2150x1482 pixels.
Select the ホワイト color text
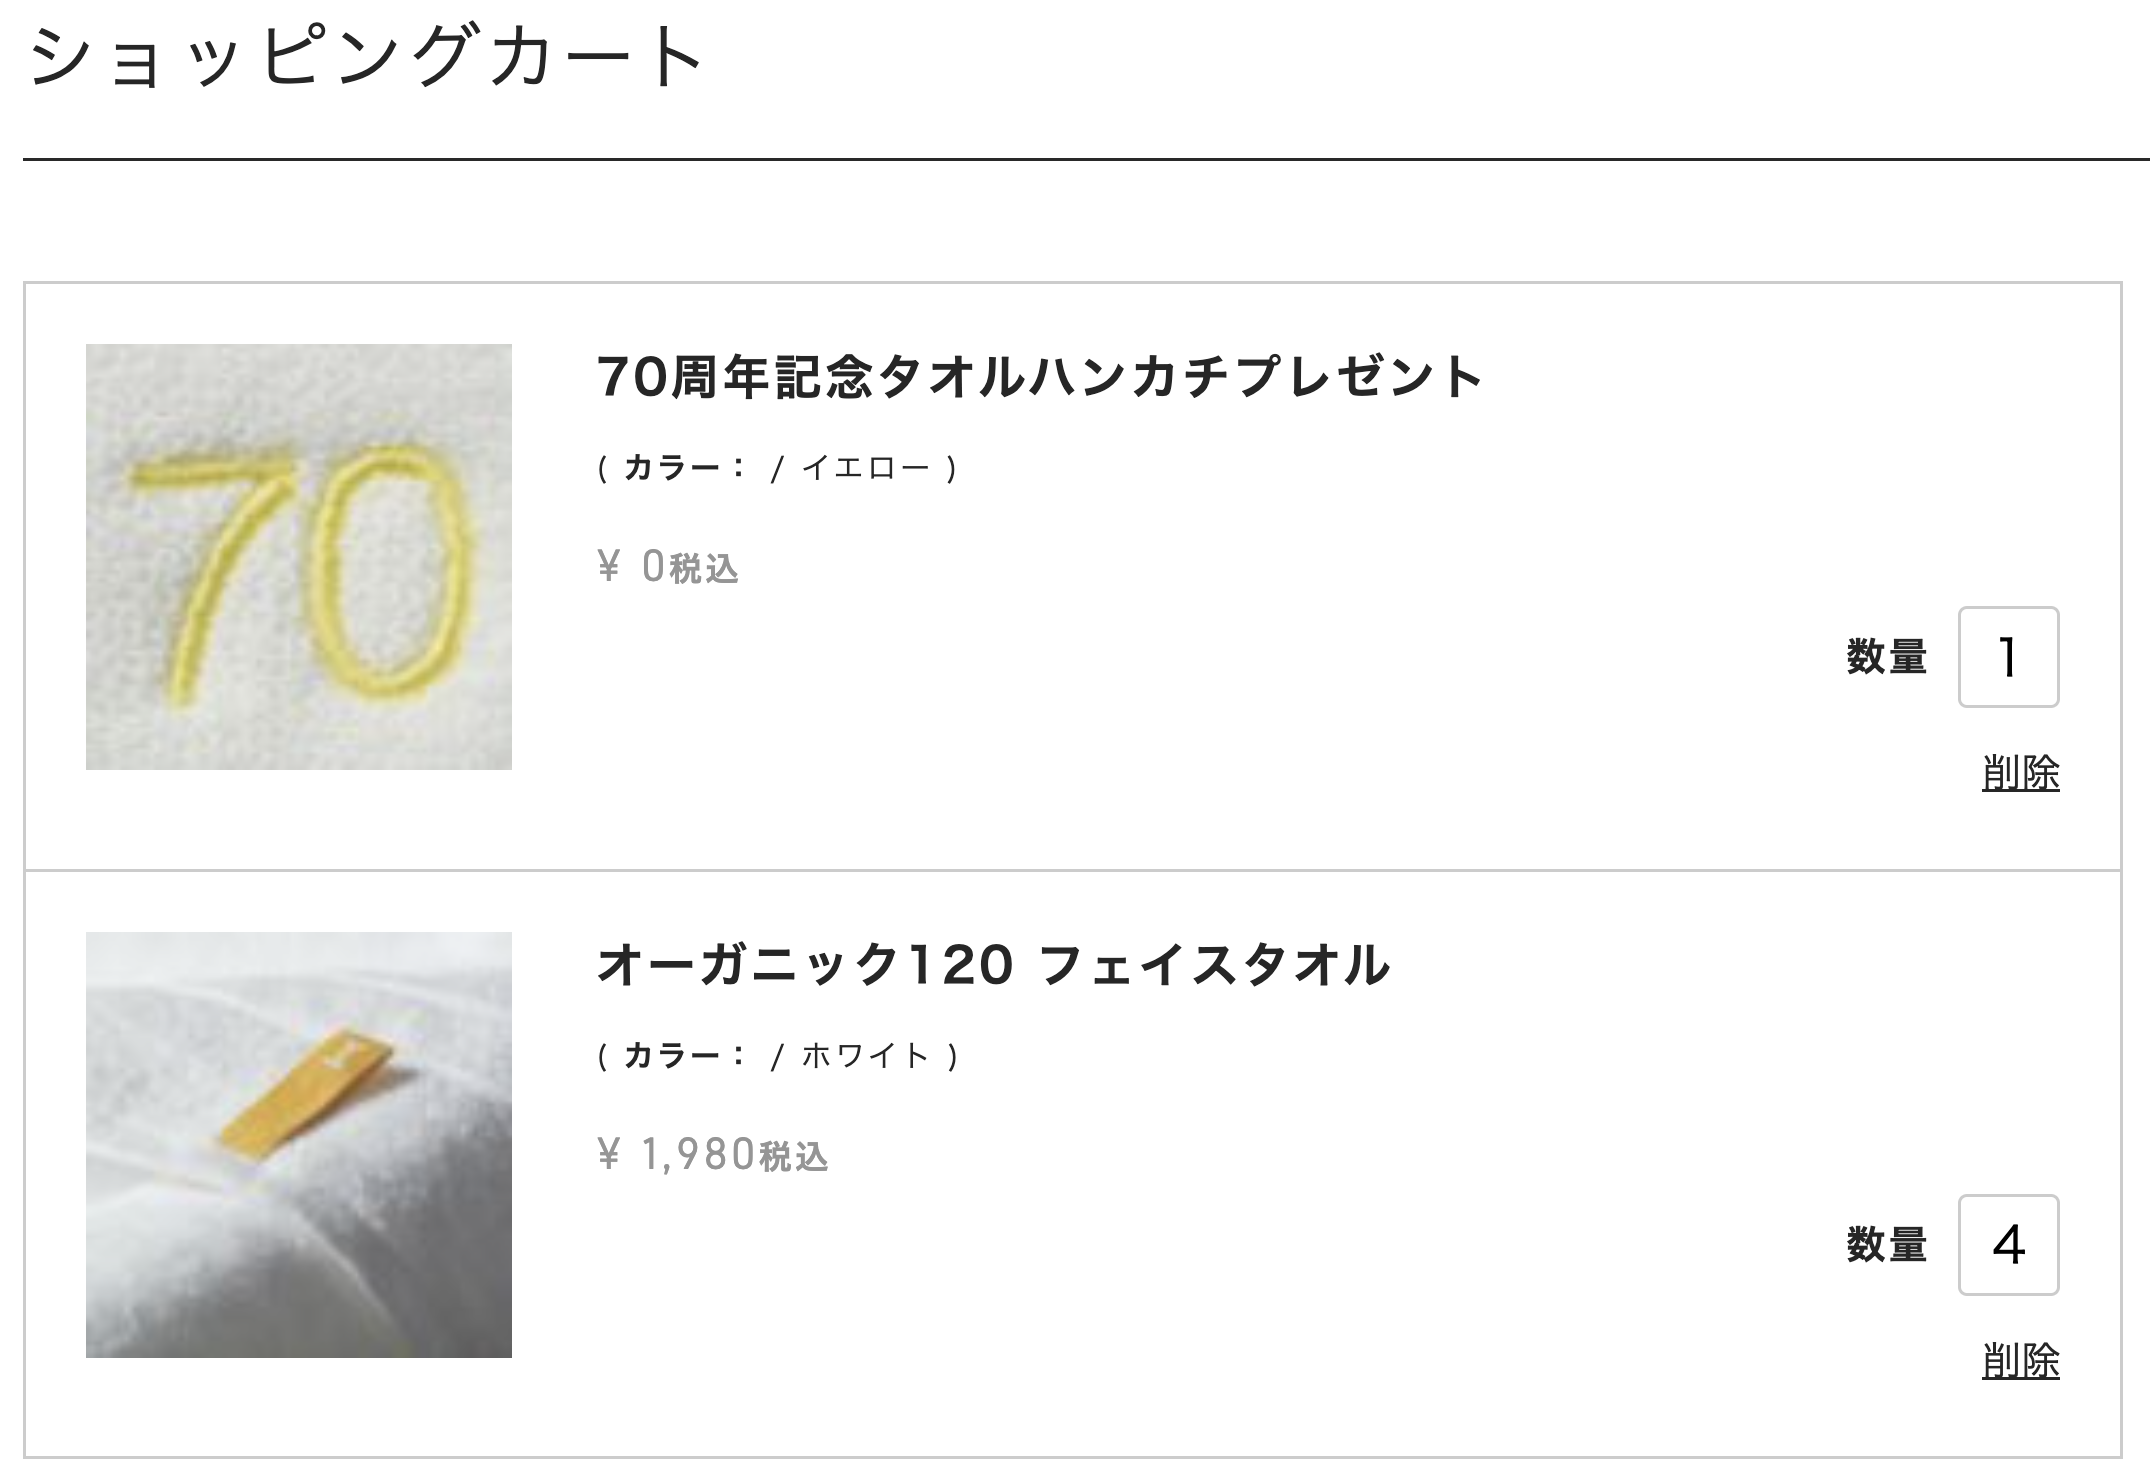866,1055
